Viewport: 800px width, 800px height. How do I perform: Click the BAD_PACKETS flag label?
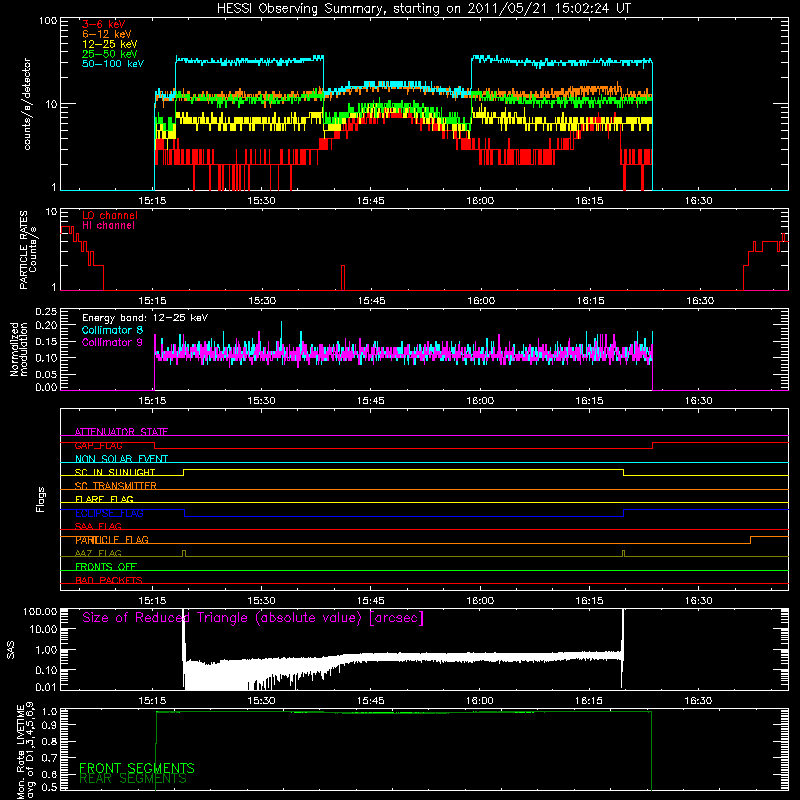coord(109,580)
